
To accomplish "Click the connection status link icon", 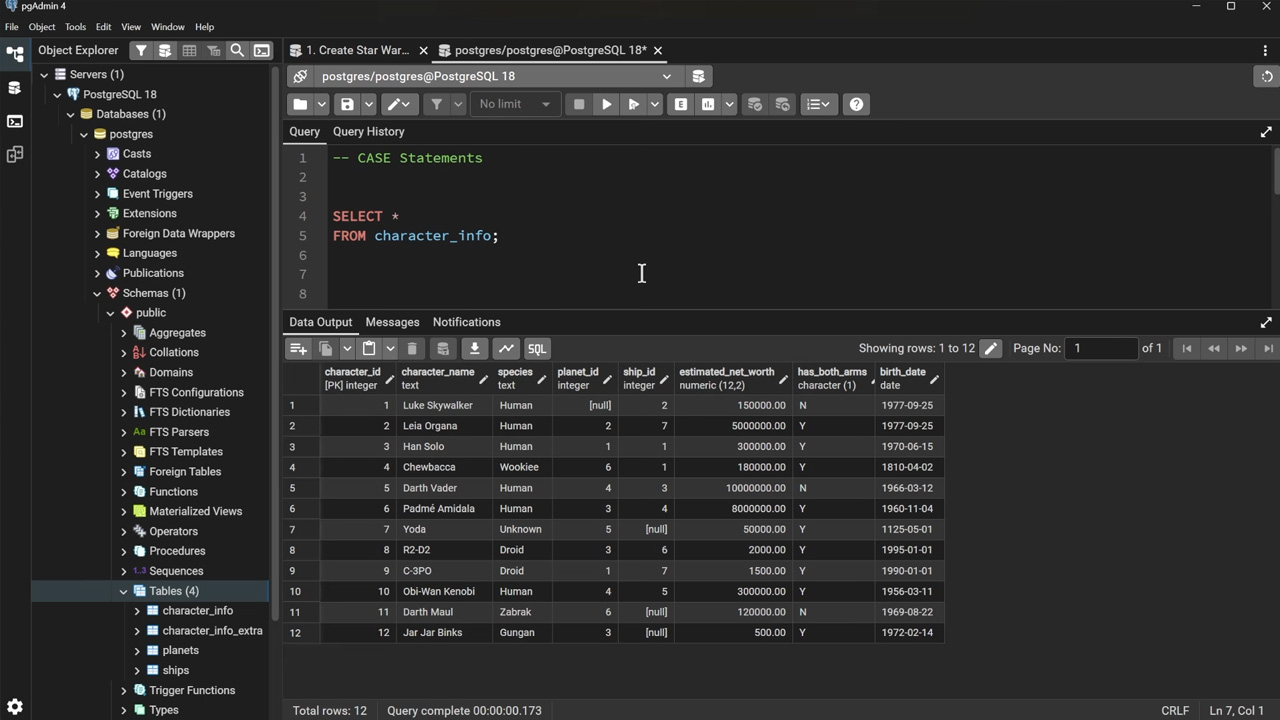I will pyautogui.click(x=300, y=76).
